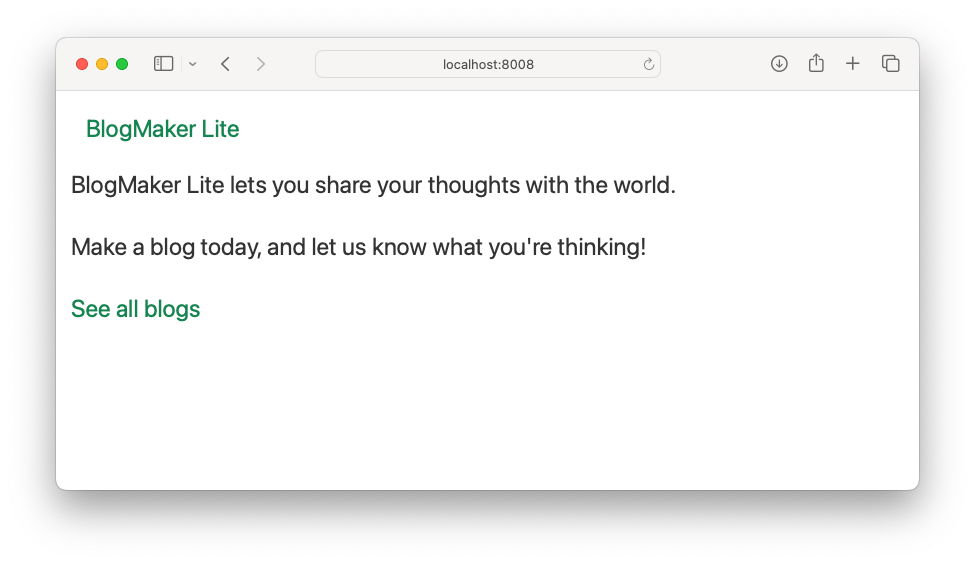Show tab overview icon
This screenshot has height=564, width=975.
[x=890, y=63]
